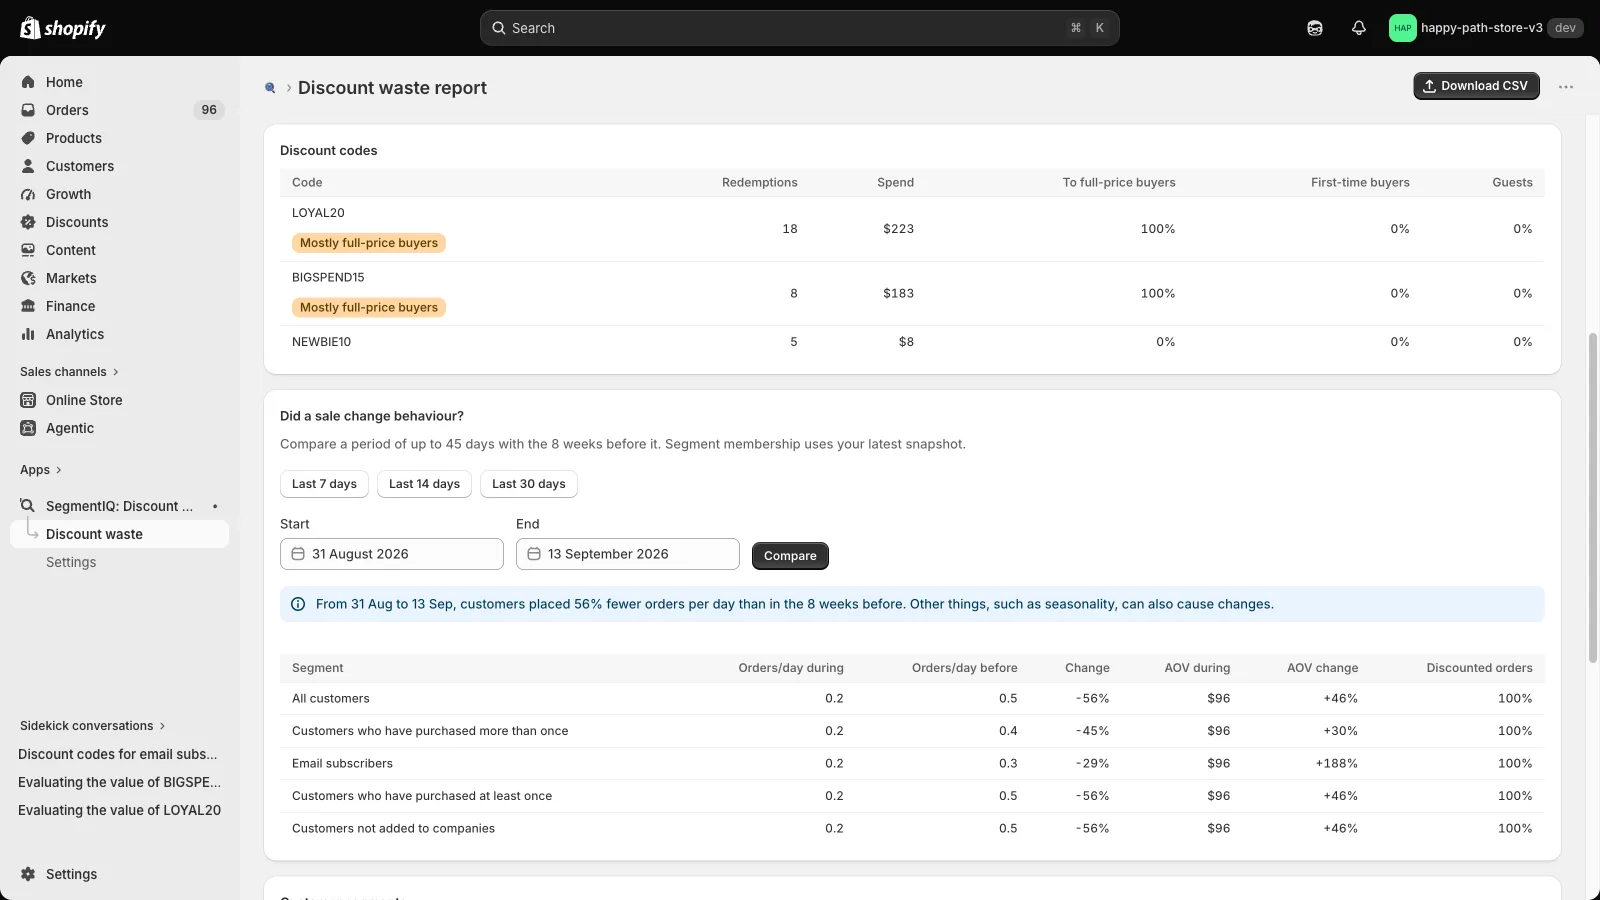Click the Start date field 31 August 2026
The width and height of the screenshot is (1600, 900).
tap(392, 554)
